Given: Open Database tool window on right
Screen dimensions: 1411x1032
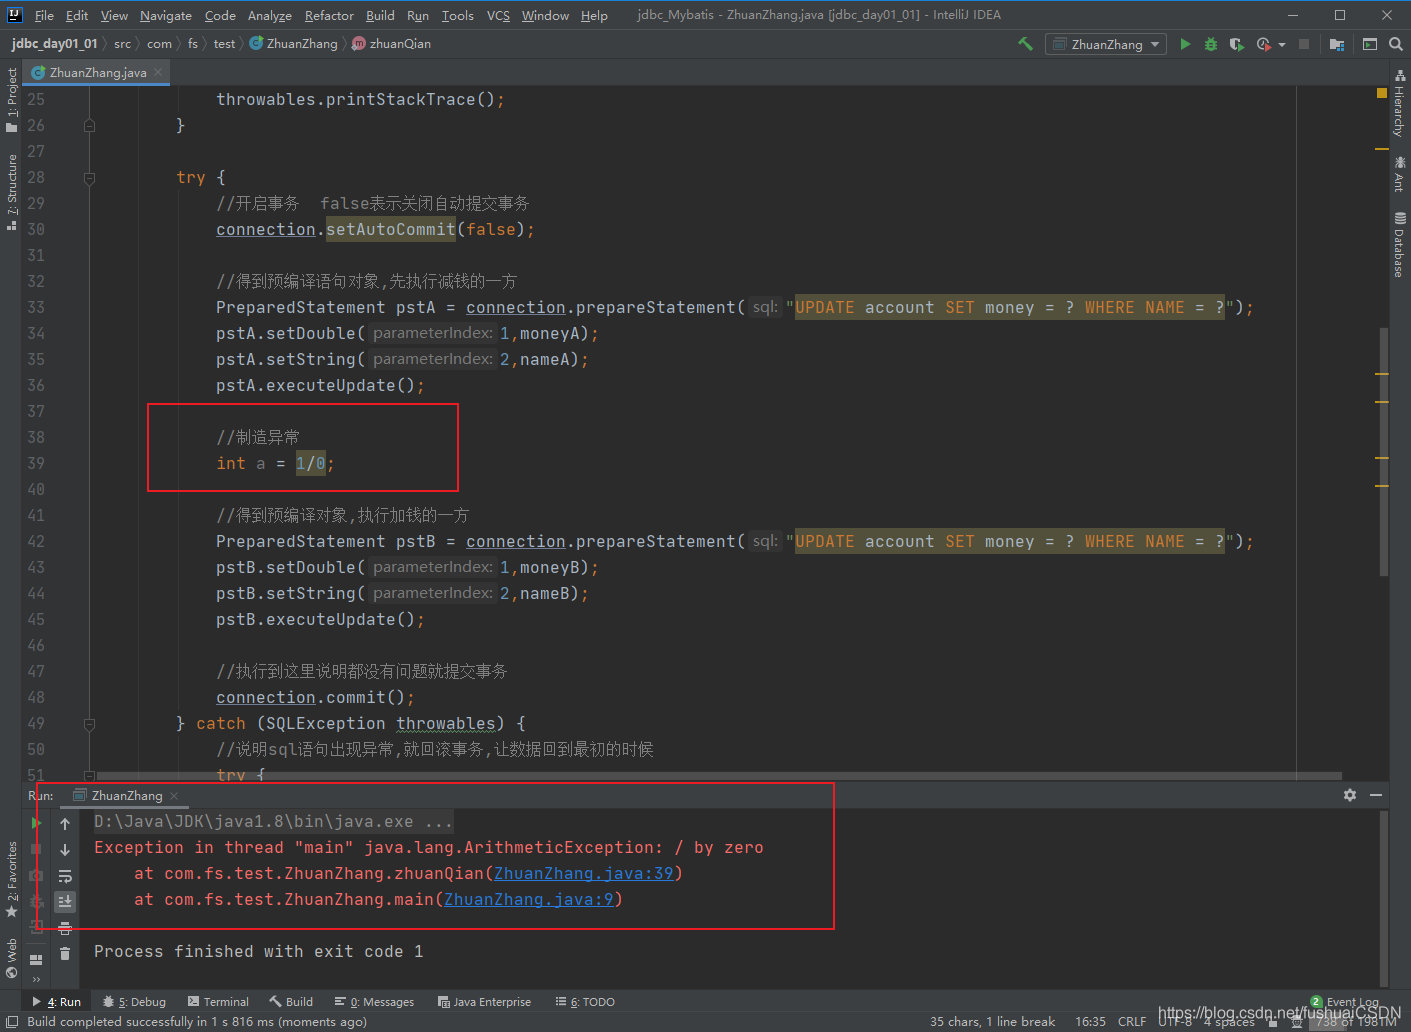Looking at the screenshot, I should tap(1399, 245).
